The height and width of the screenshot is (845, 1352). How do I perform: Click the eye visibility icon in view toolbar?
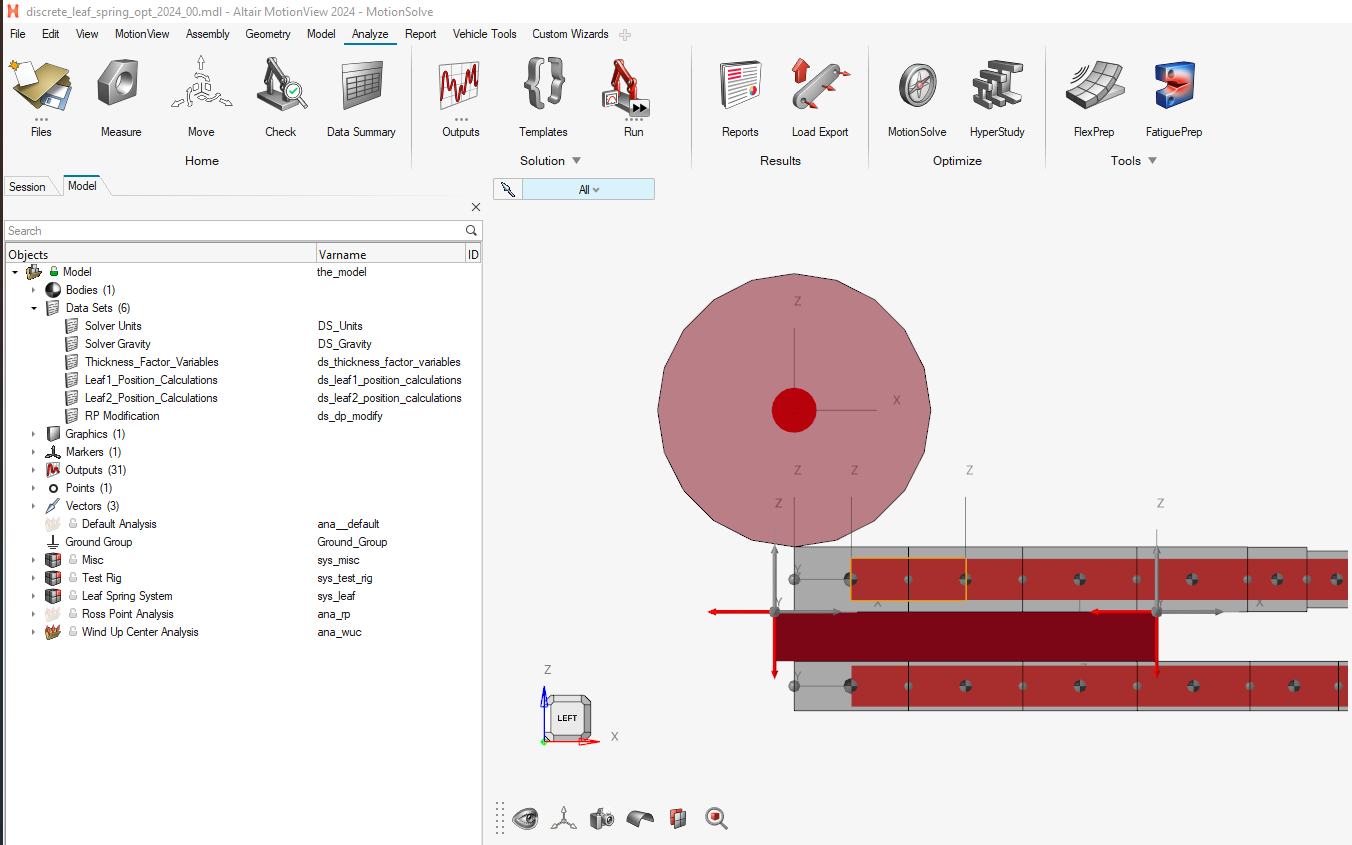click(x=526, y=819)
